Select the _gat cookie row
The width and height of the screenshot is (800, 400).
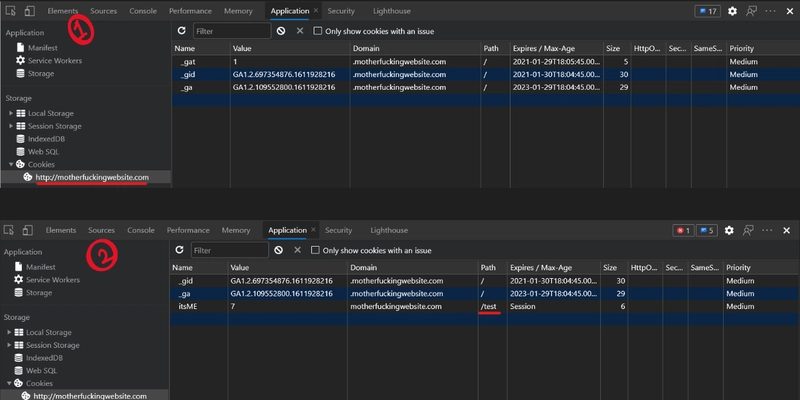click(485, 62)
